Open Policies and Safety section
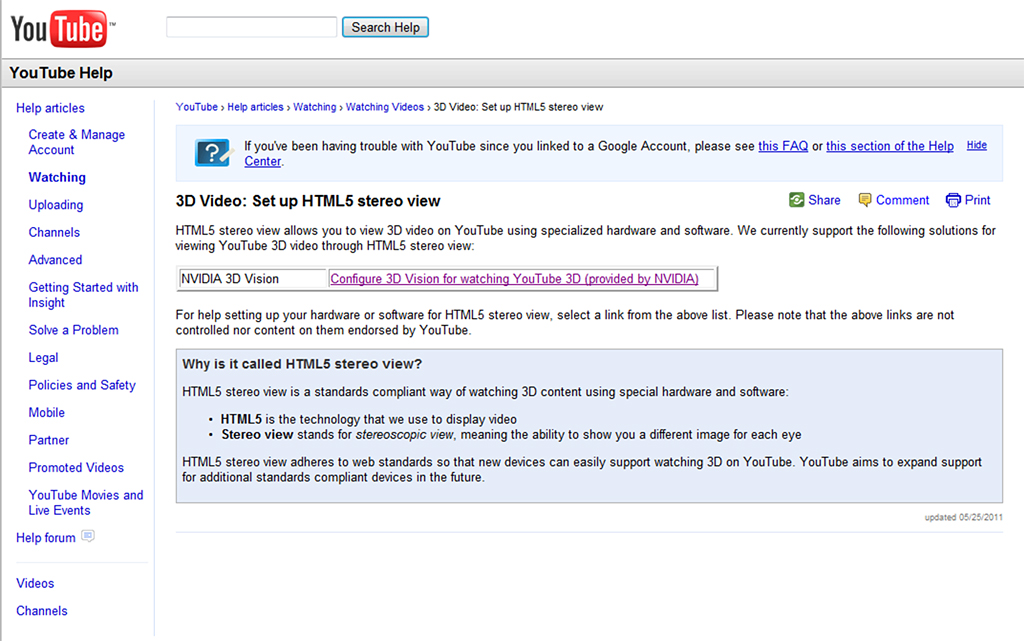 point(82,385)
